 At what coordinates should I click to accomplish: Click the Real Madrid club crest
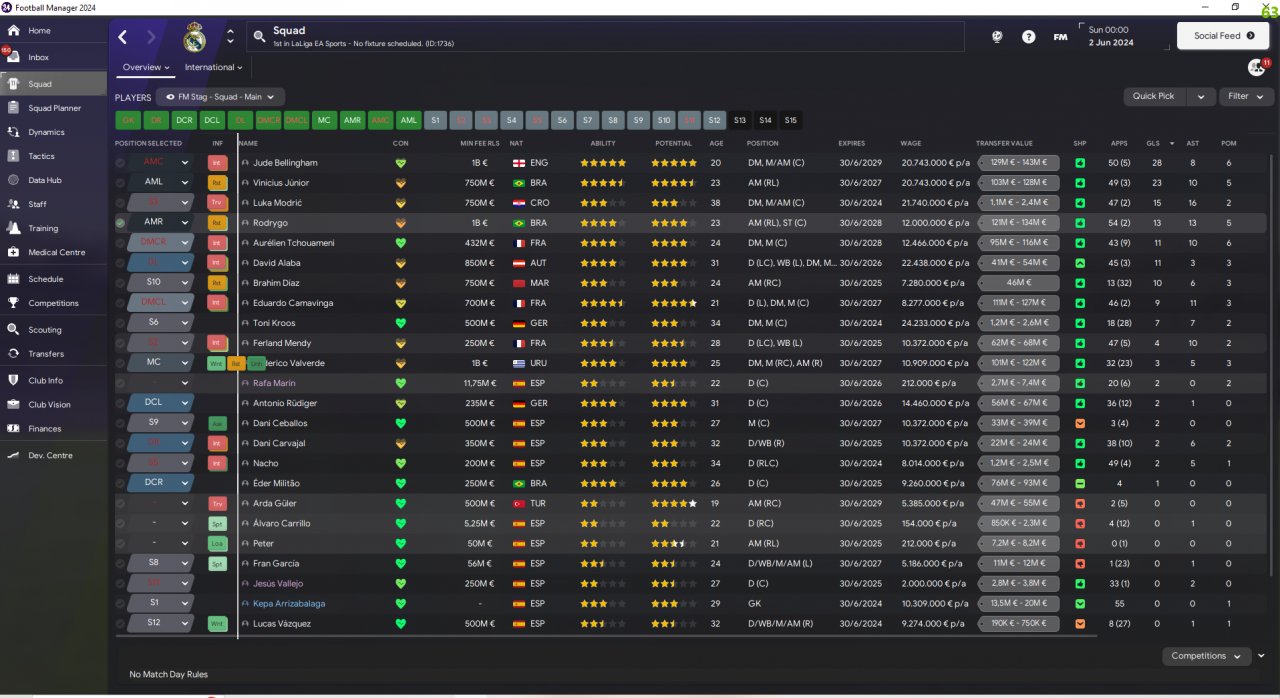click(x=195, y=38)
